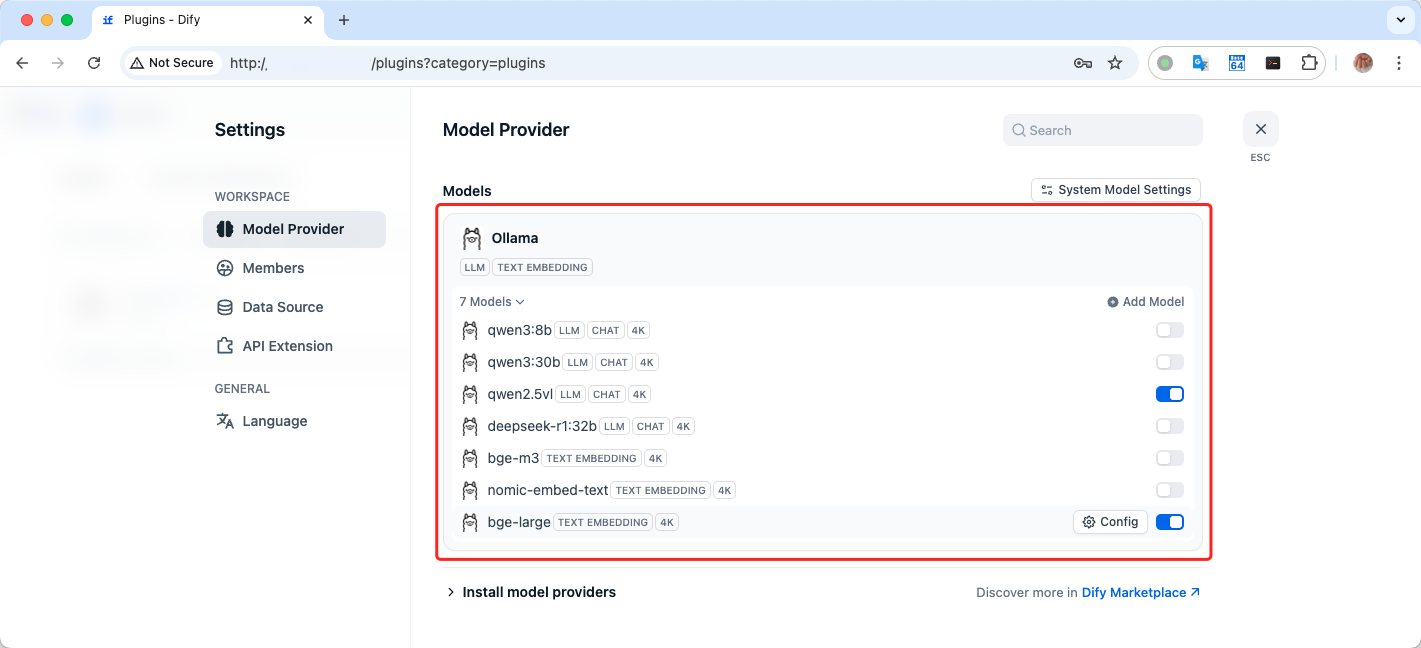Open the Chrome tab list dropdown arrow
Image resolution: width=1421 pixels, height=648 pixels.
[1398, 20]
